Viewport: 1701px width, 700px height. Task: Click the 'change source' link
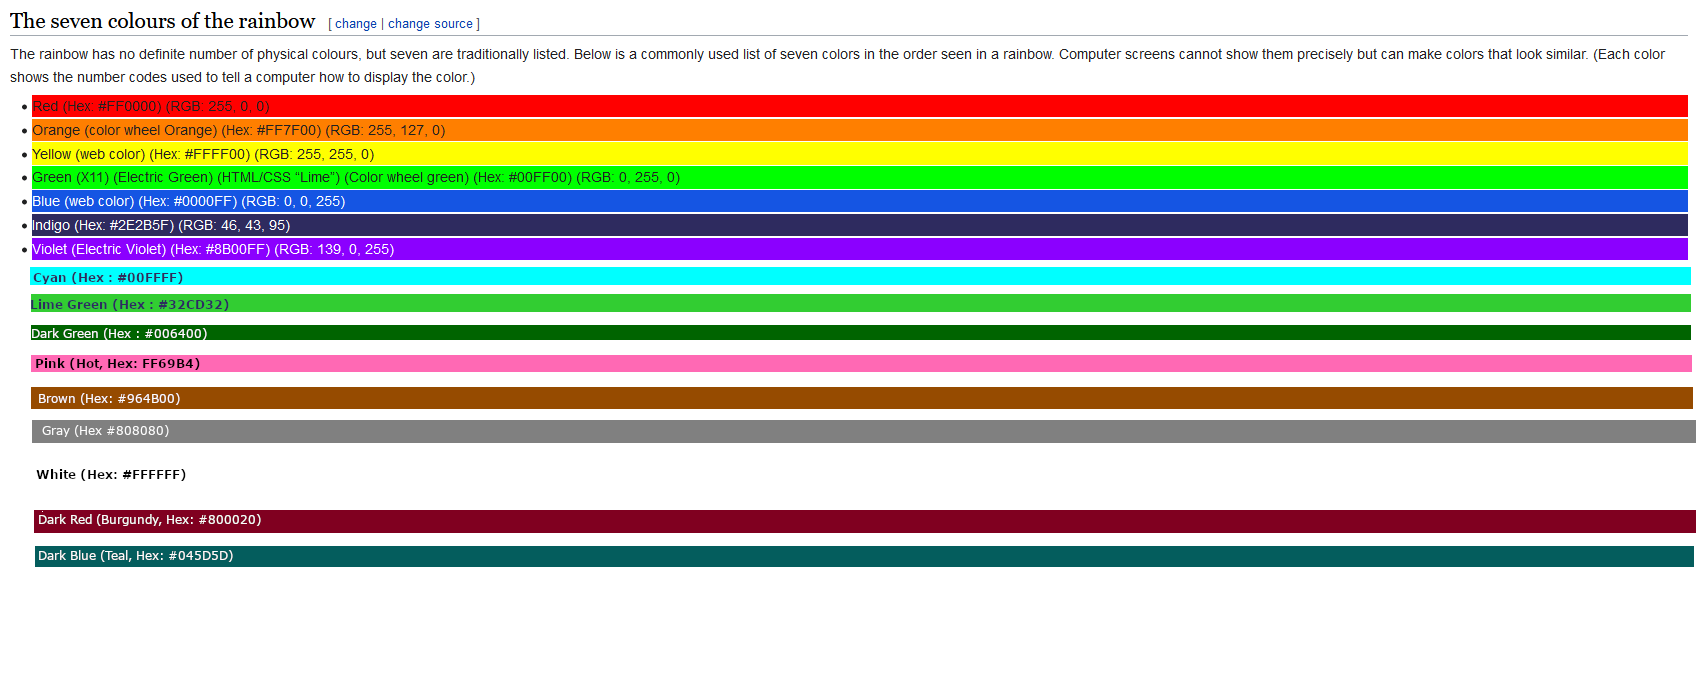tap(430, 24)
